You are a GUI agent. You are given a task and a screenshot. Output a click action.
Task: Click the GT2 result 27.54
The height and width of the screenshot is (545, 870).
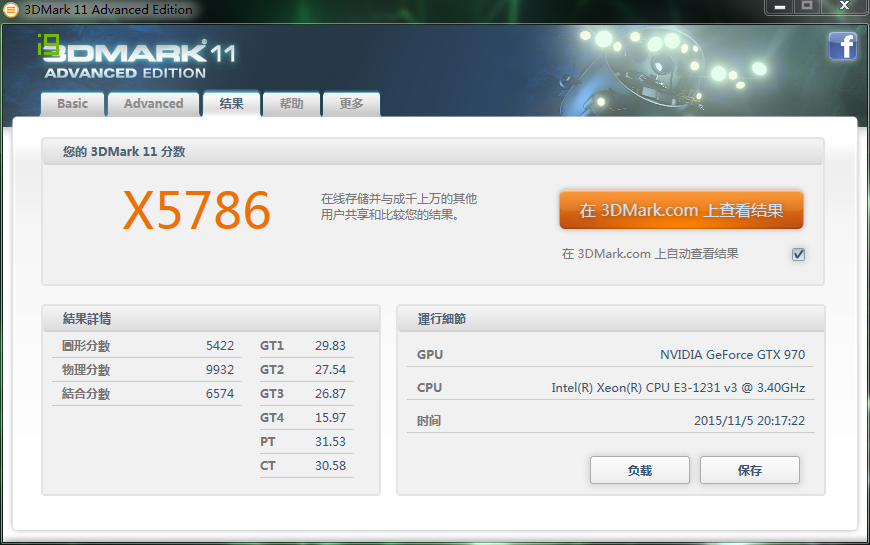point(330,370)
